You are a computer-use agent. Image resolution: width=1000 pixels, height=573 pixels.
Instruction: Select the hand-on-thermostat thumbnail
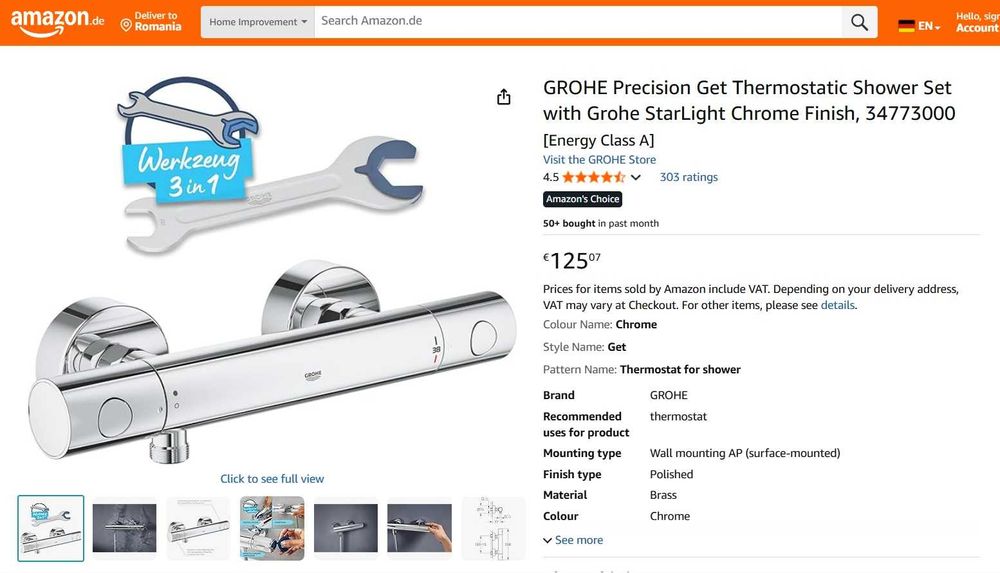point(419,528)
